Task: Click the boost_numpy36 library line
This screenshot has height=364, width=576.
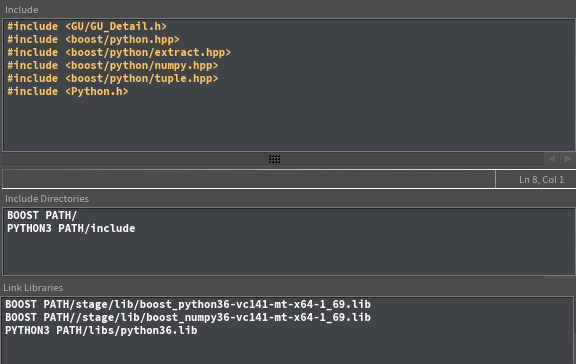Action: click(x=188, y=317)
